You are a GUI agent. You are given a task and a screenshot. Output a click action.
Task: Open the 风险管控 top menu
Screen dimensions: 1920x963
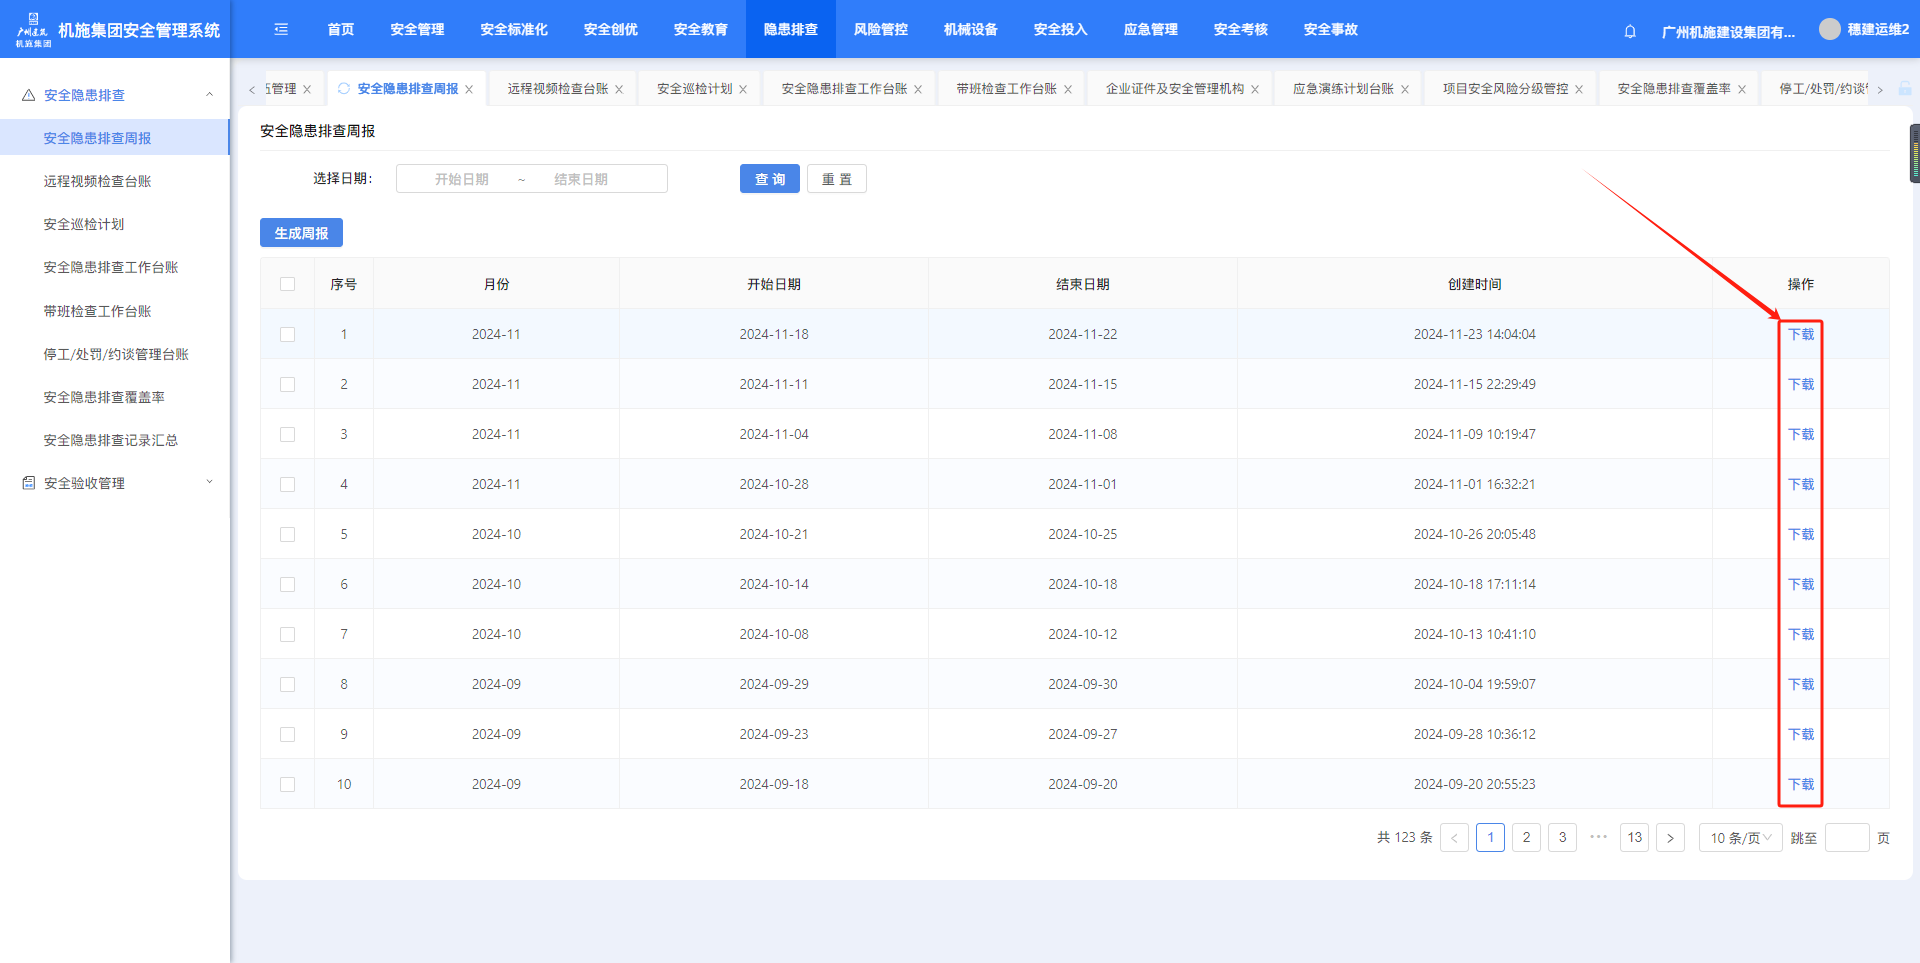click(880, 30)
